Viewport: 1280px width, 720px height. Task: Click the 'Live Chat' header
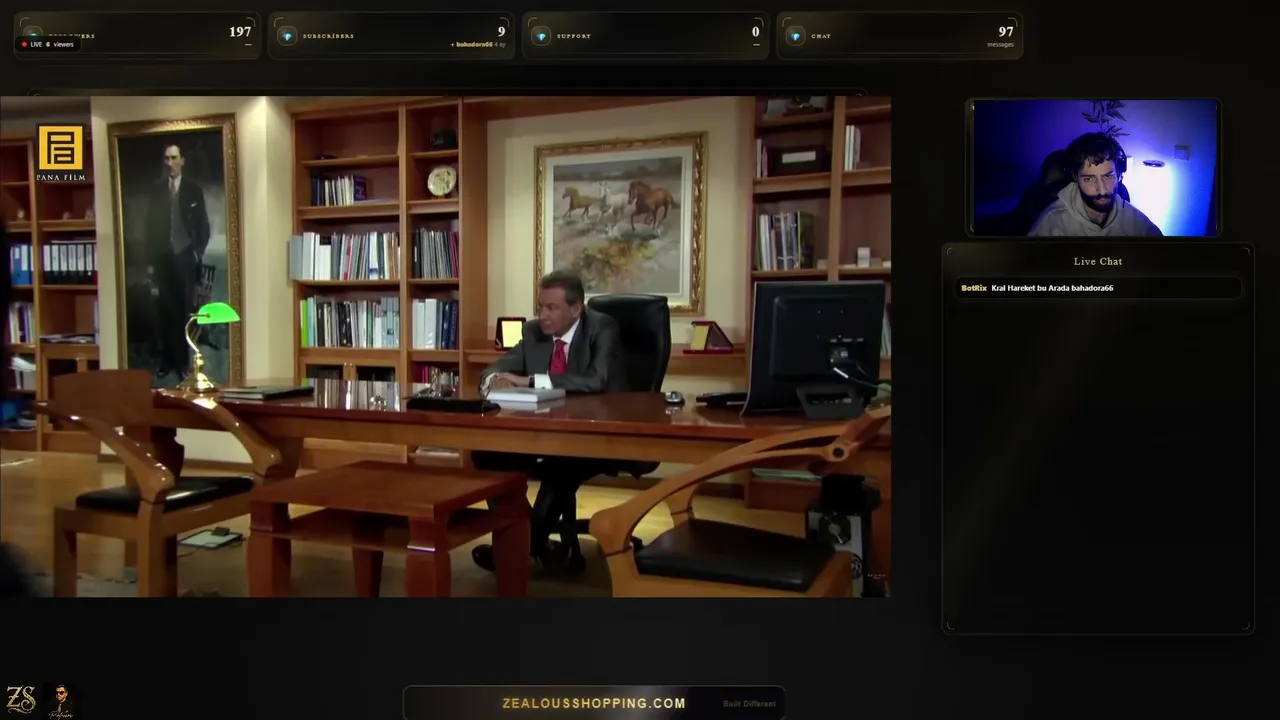[1098, 261]
